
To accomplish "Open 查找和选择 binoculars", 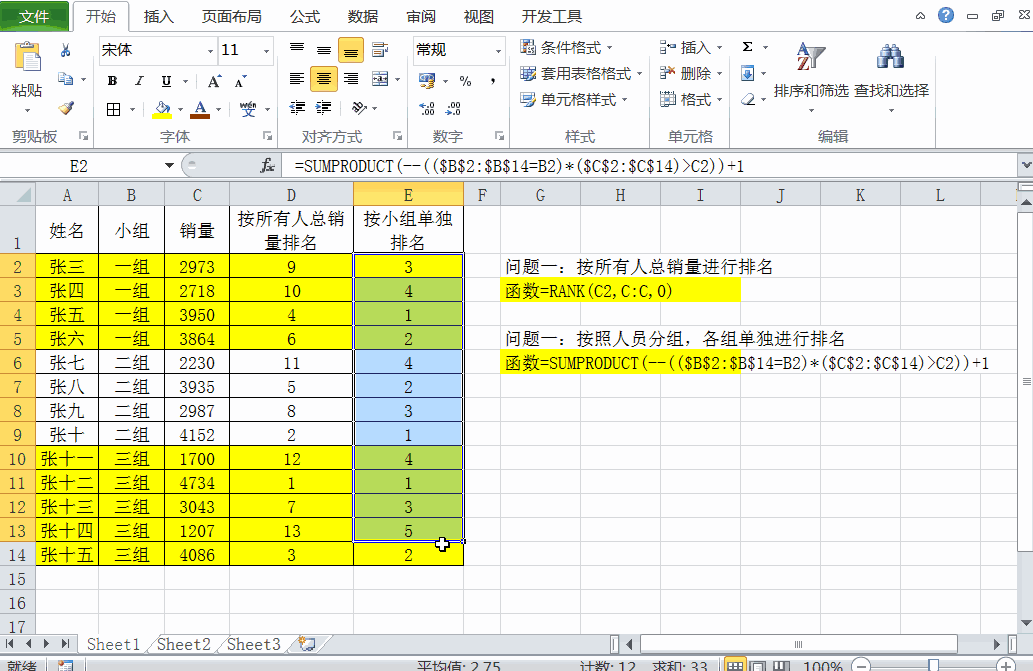I will (891, 76).
